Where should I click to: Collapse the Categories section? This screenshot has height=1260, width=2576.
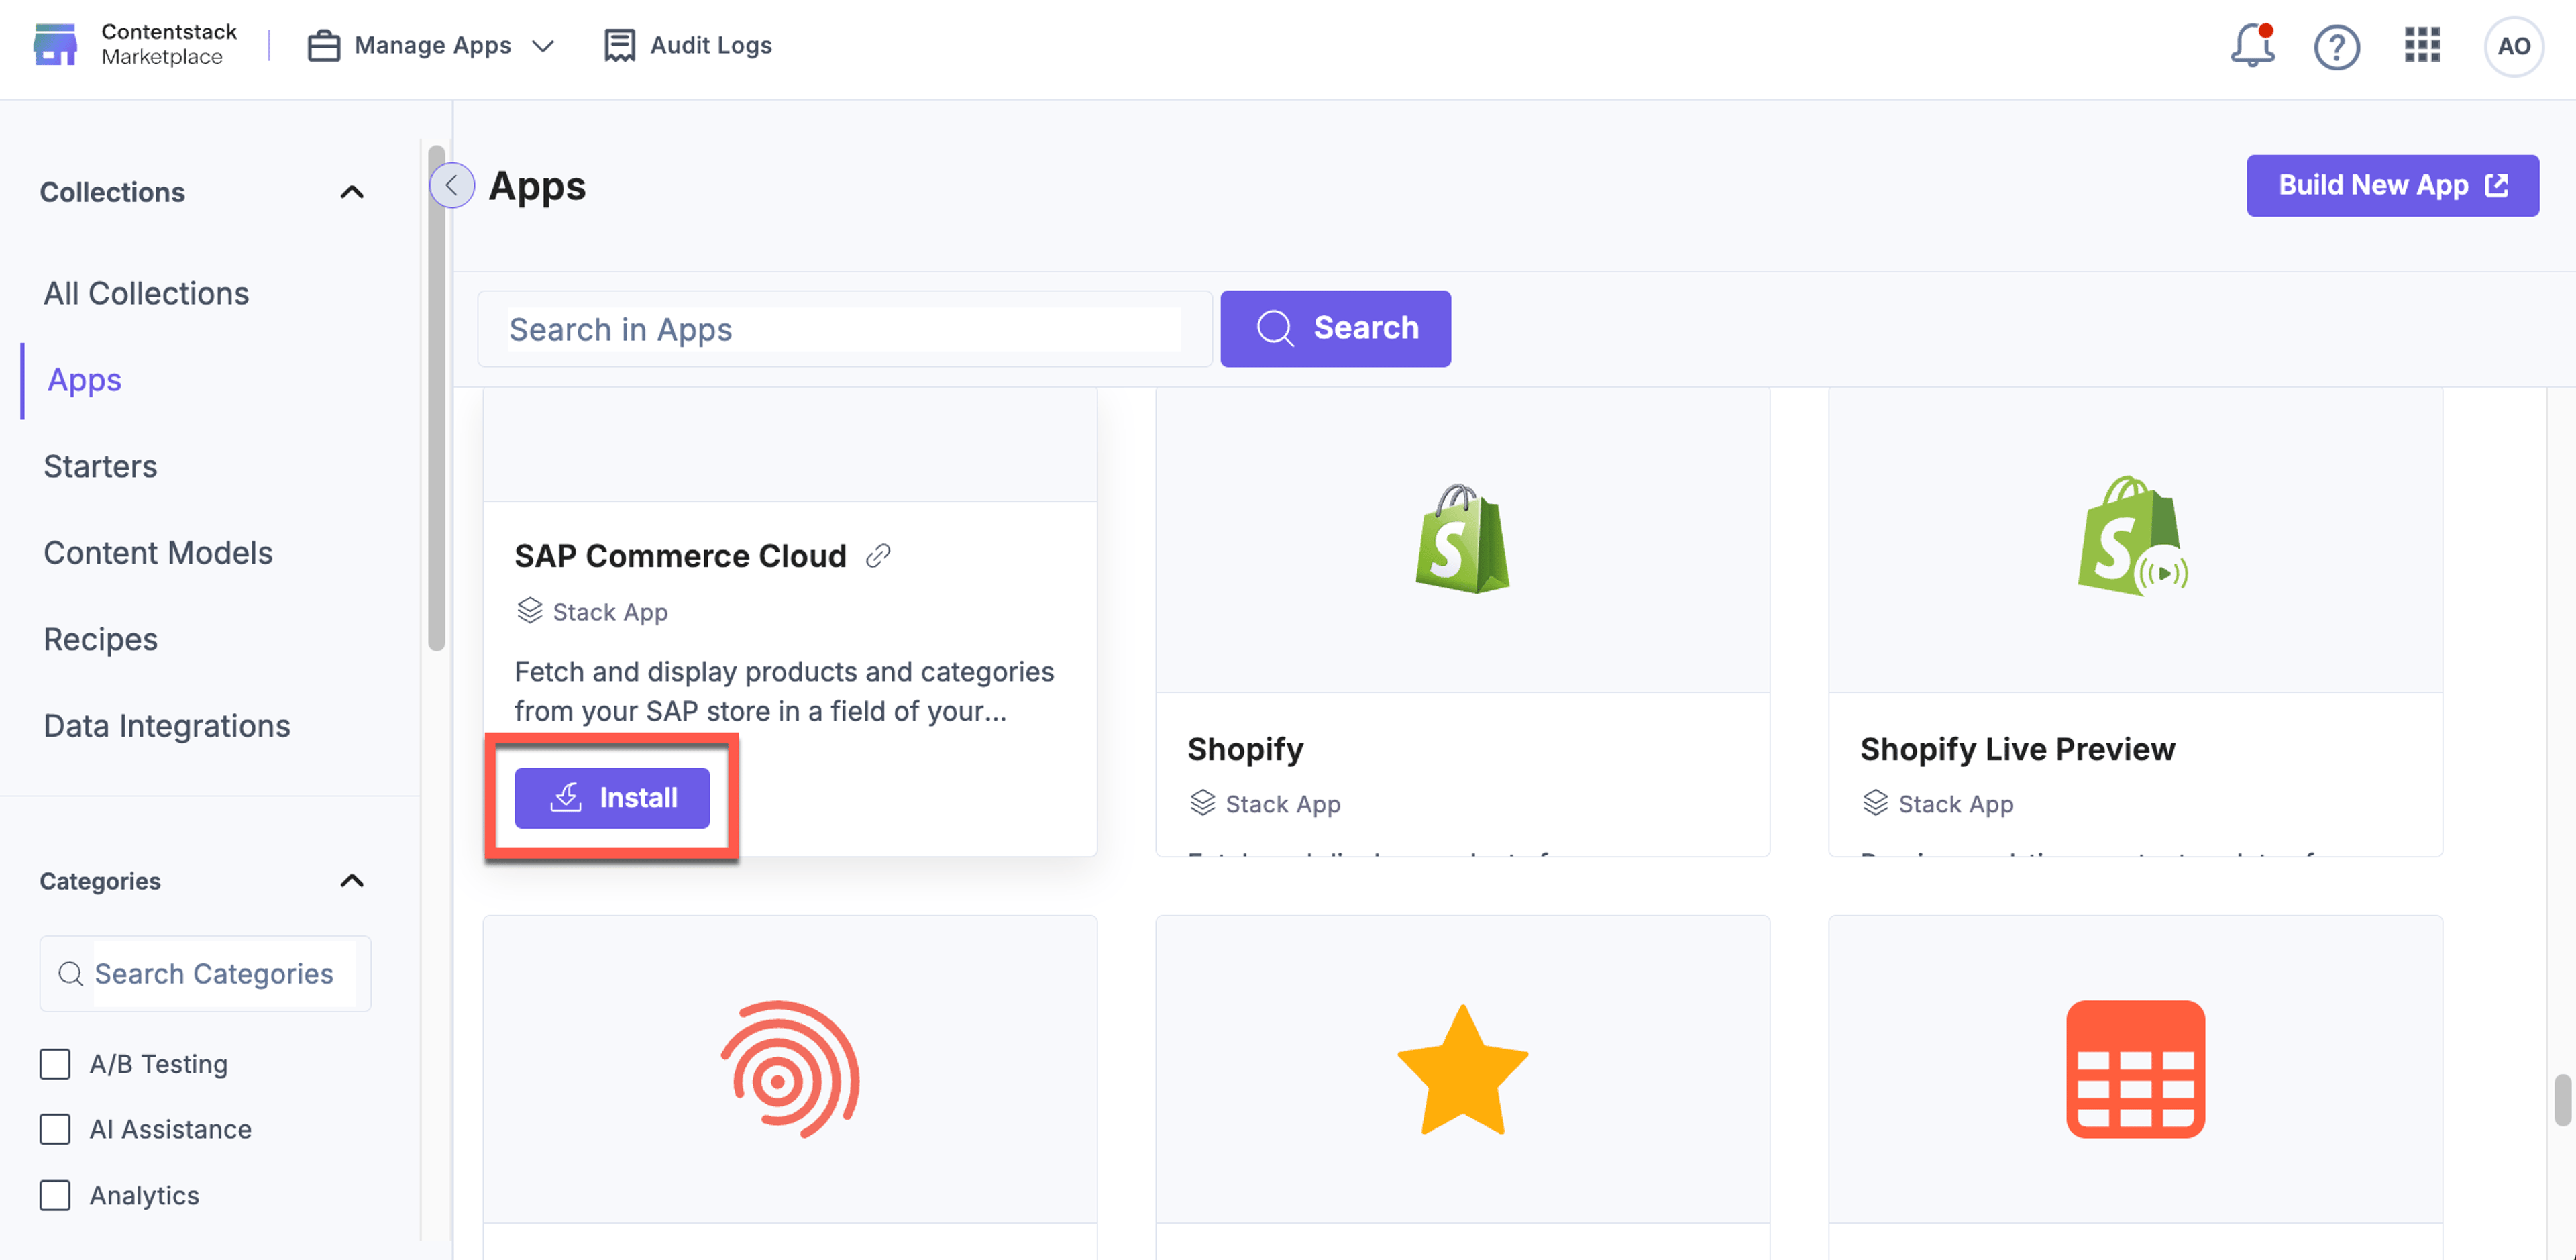pos(352,880)
